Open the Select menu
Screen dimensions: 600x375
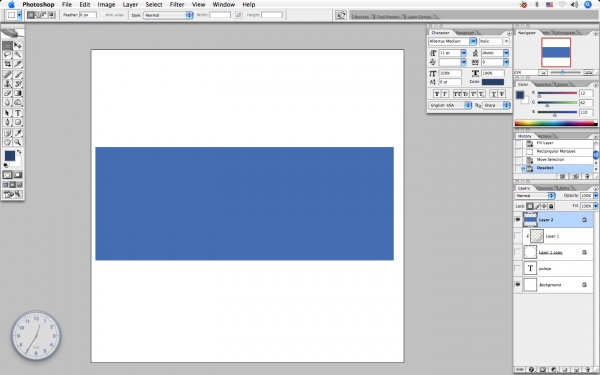tap(154, 5)
